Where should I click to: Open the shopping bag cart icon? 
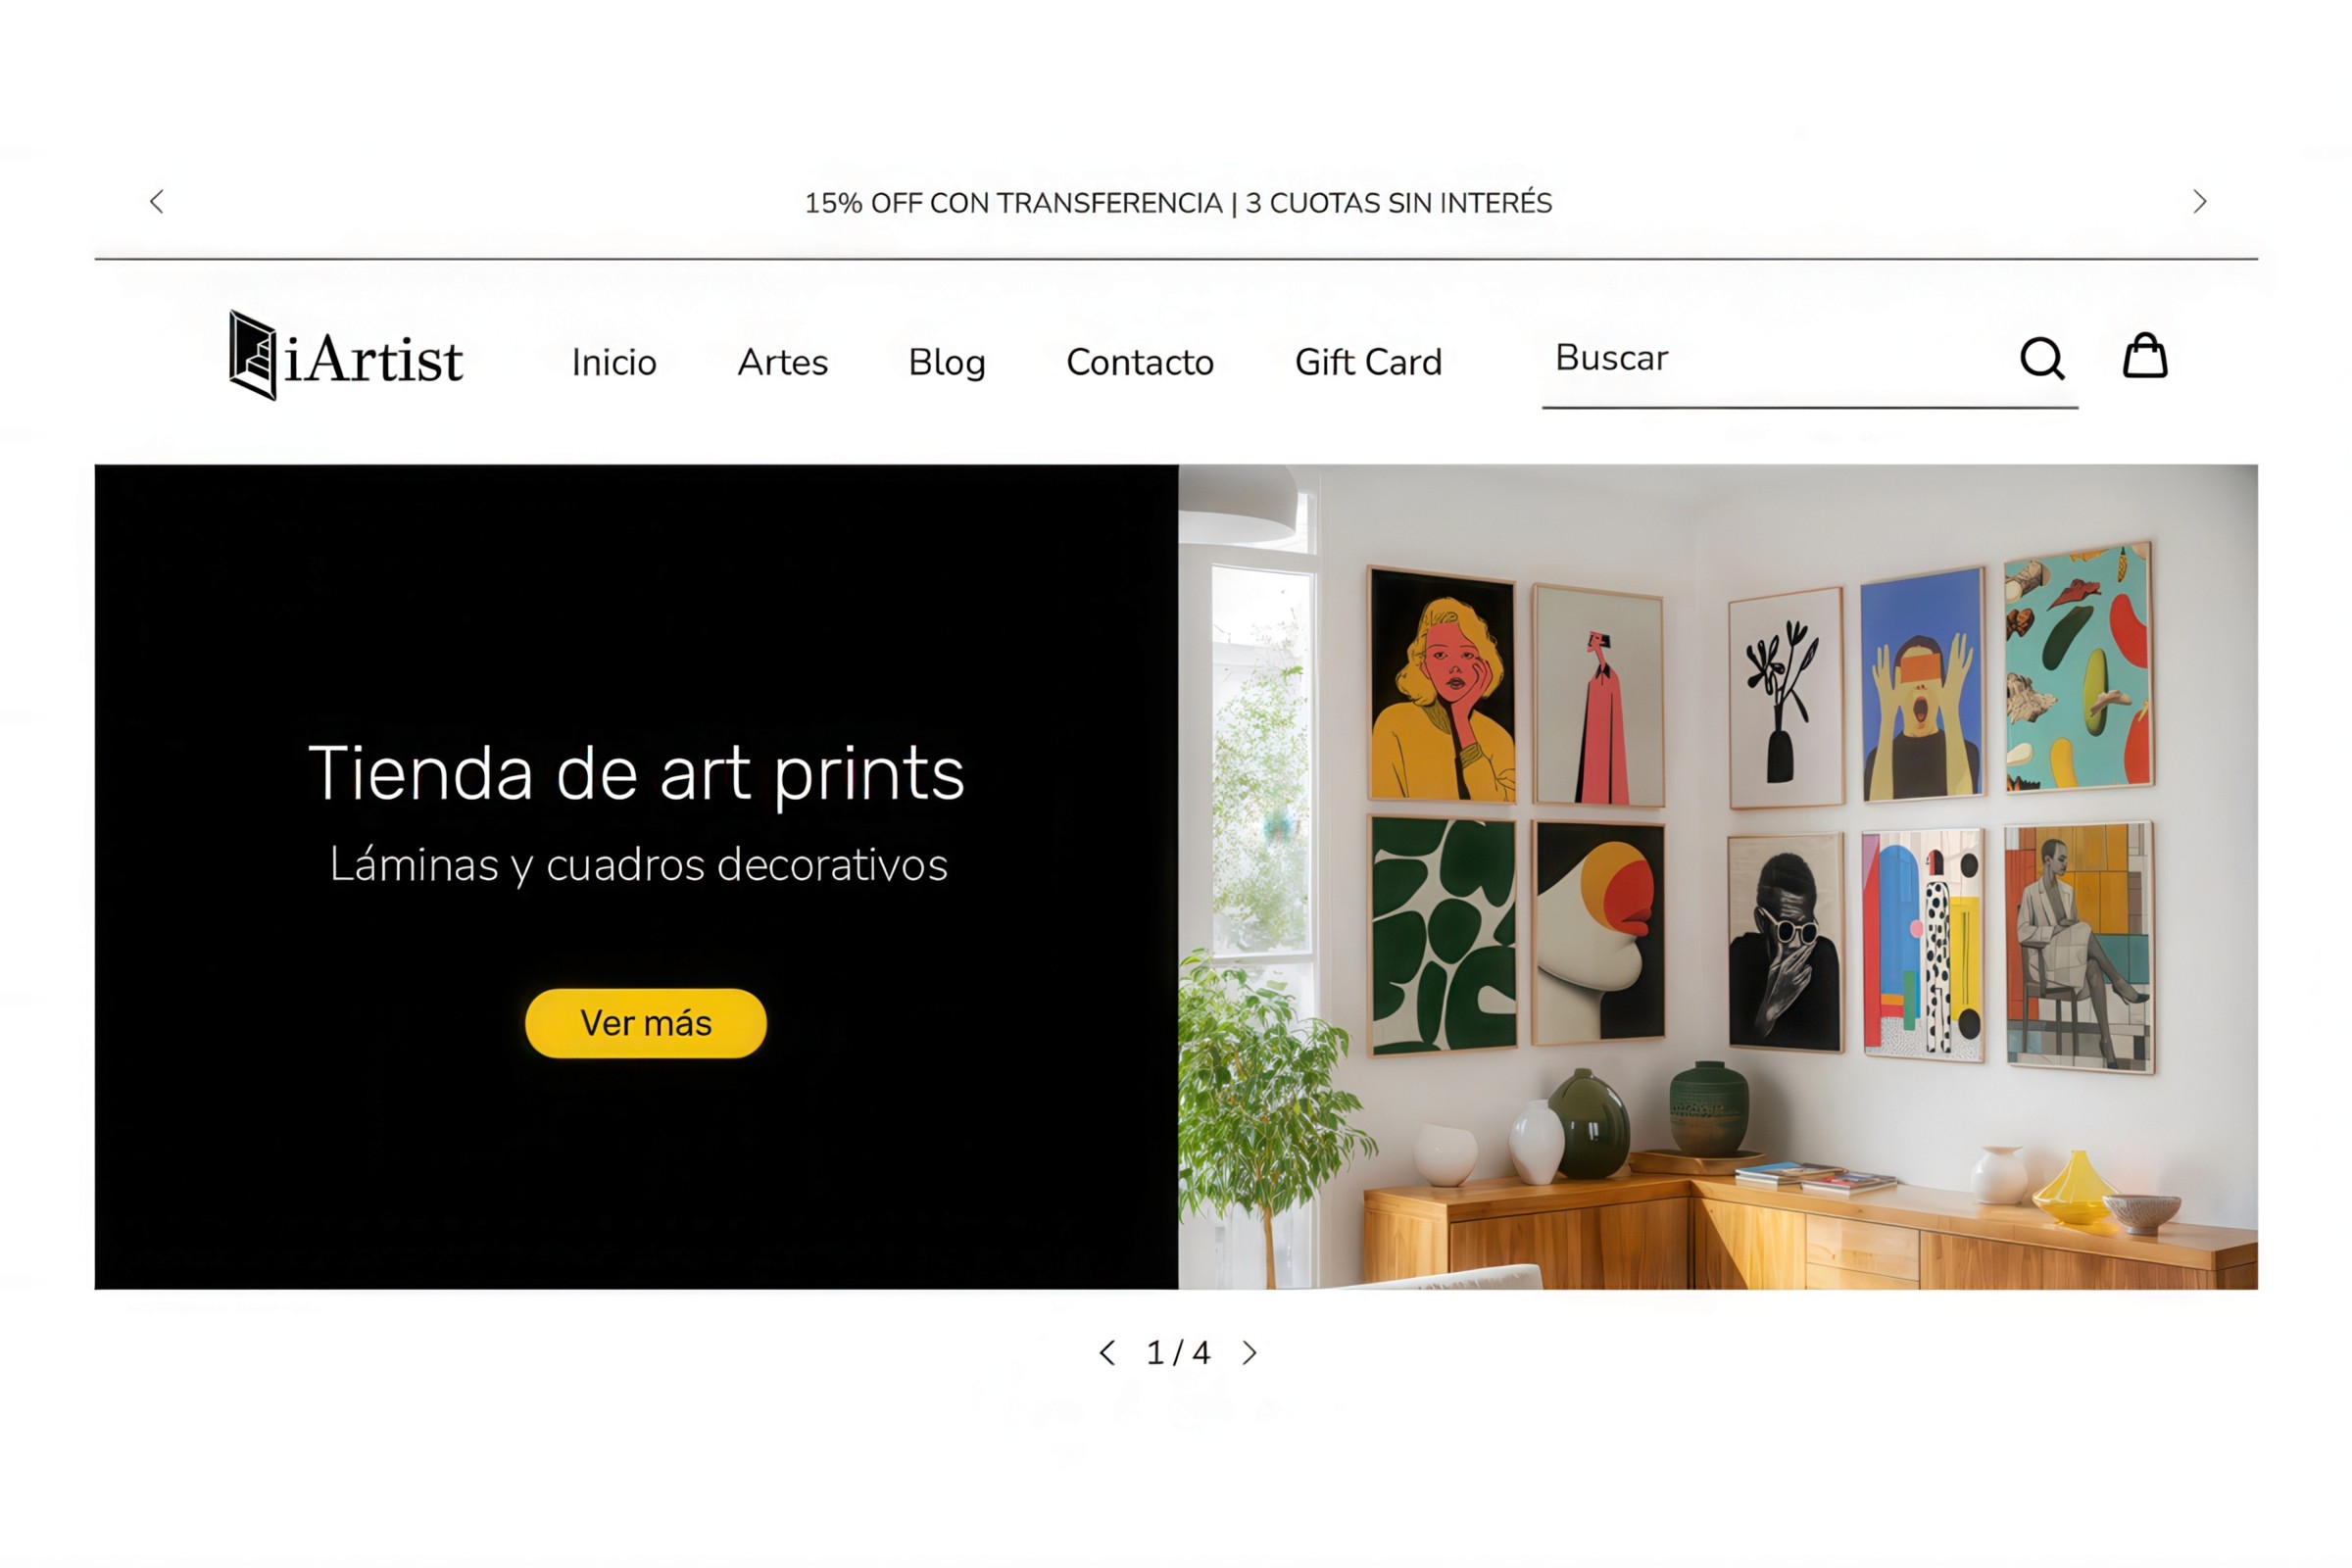tap(2145, 356)
